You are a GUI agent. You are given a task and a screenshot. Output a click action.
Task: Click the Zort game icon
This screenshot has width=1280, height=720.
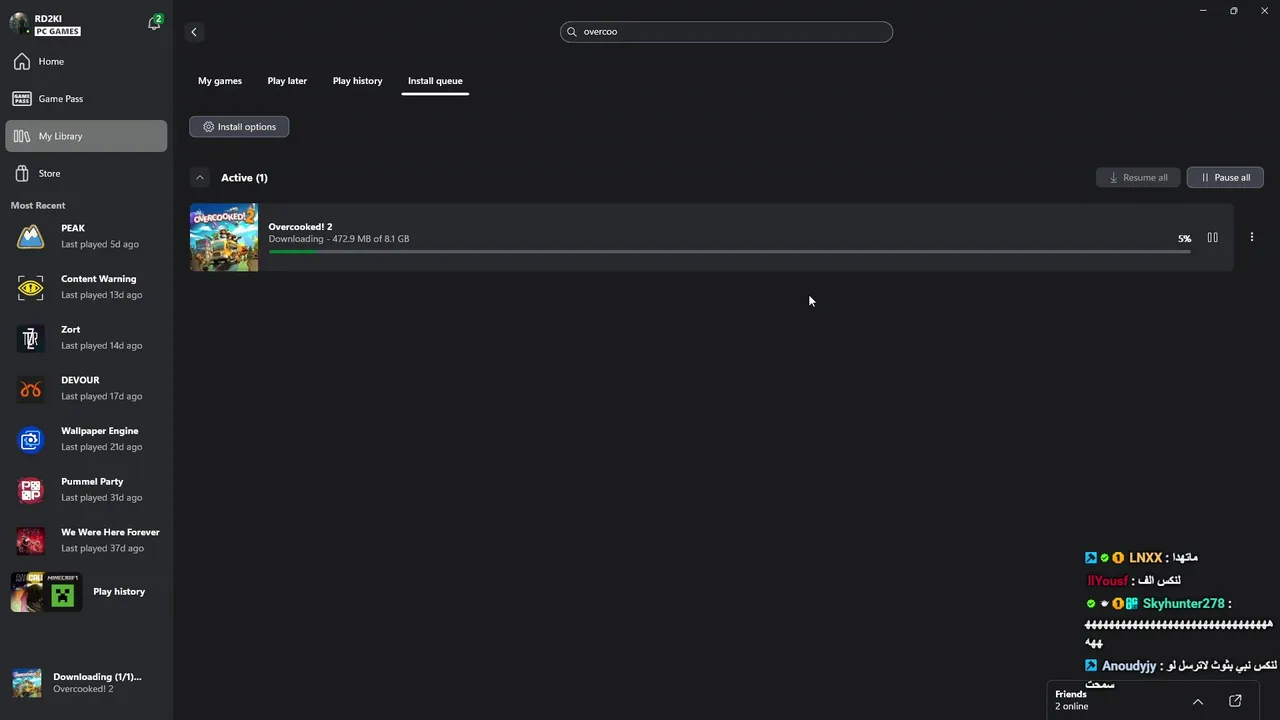coord(31,338)
